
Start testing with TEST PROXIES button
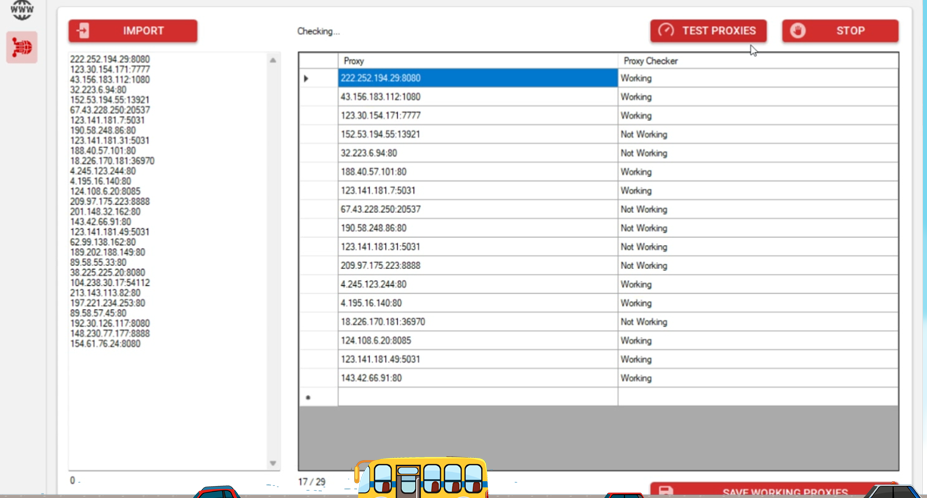click(708, 31)
